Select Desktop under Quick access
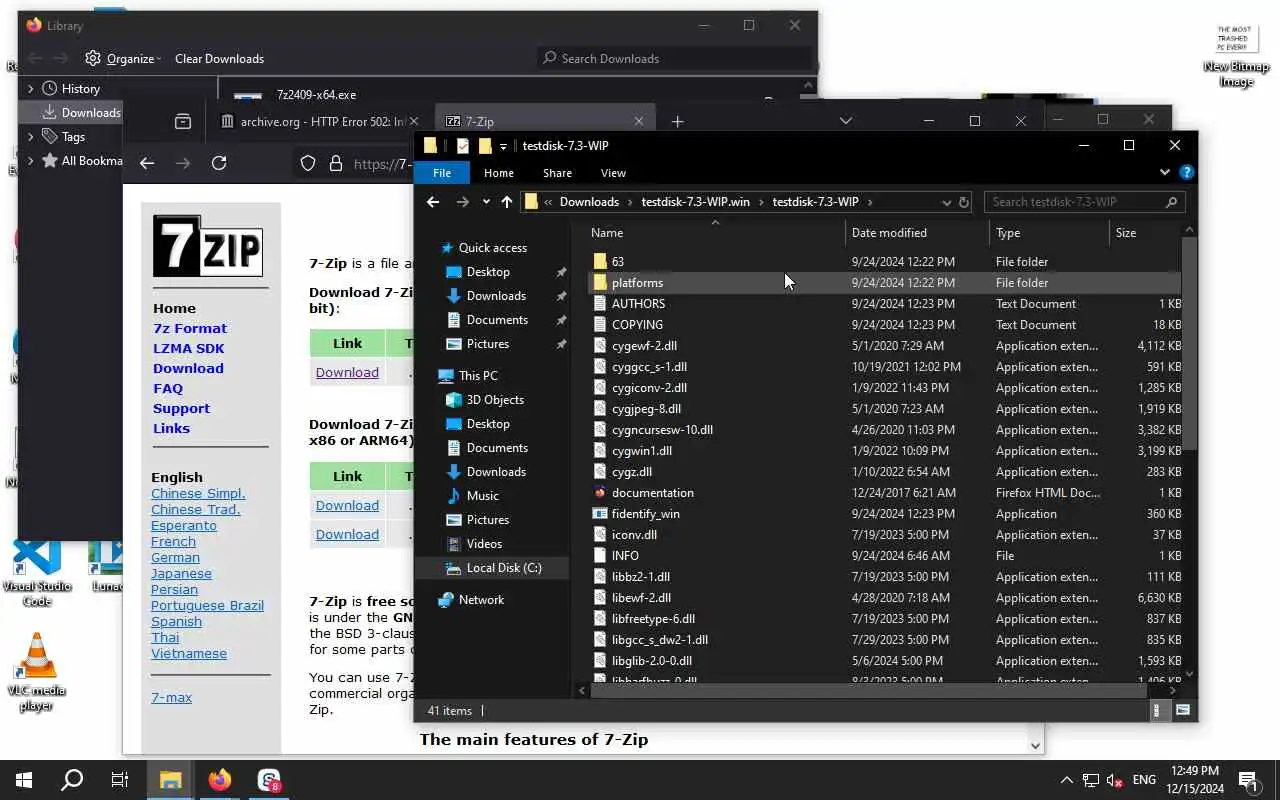 point(488,272)
